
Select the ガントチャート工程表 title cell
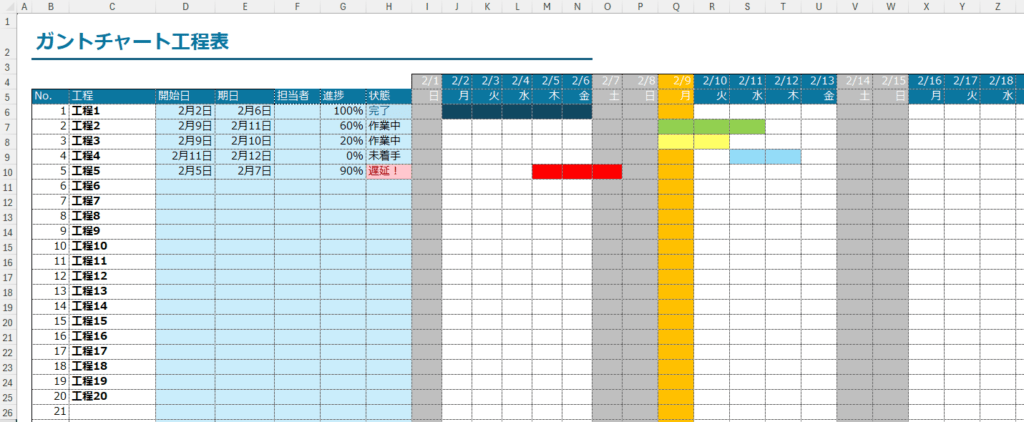tap(130, 42)
